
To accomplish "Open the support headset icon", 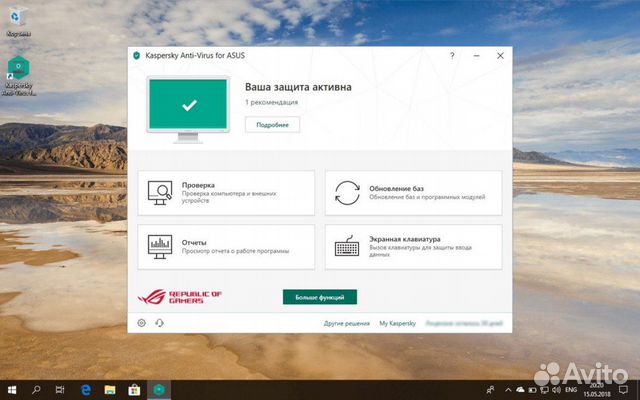I will click(160, 323).
